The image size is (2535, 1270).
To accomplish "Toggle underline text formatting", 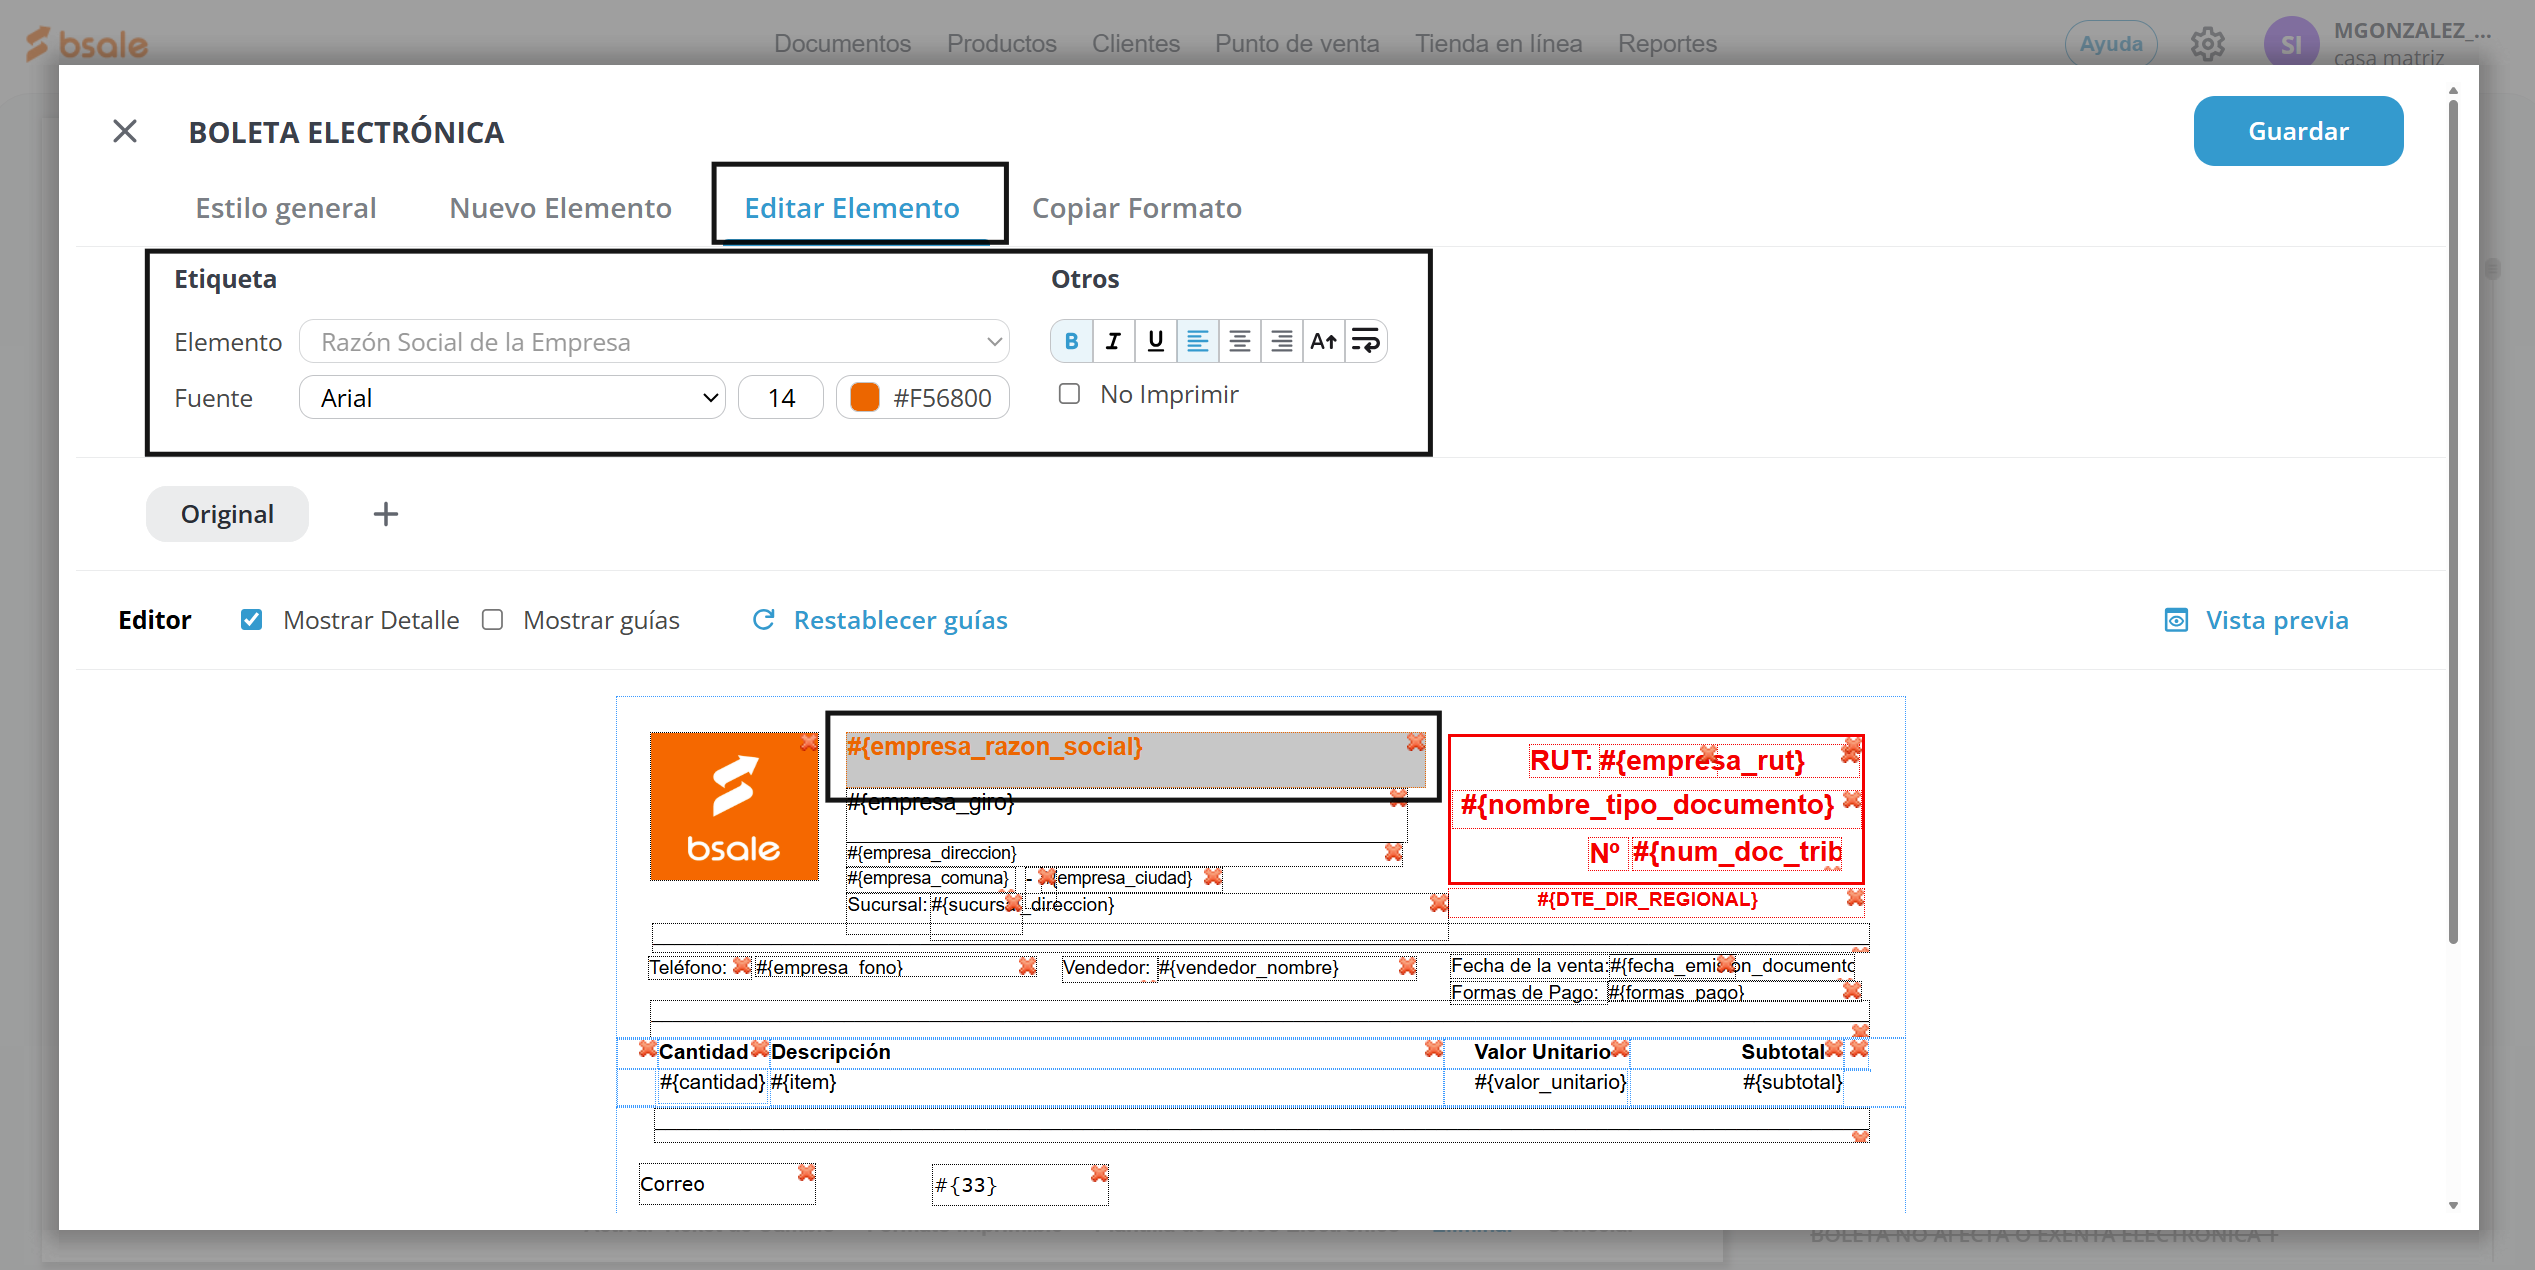I will (x=1155, y=342).
